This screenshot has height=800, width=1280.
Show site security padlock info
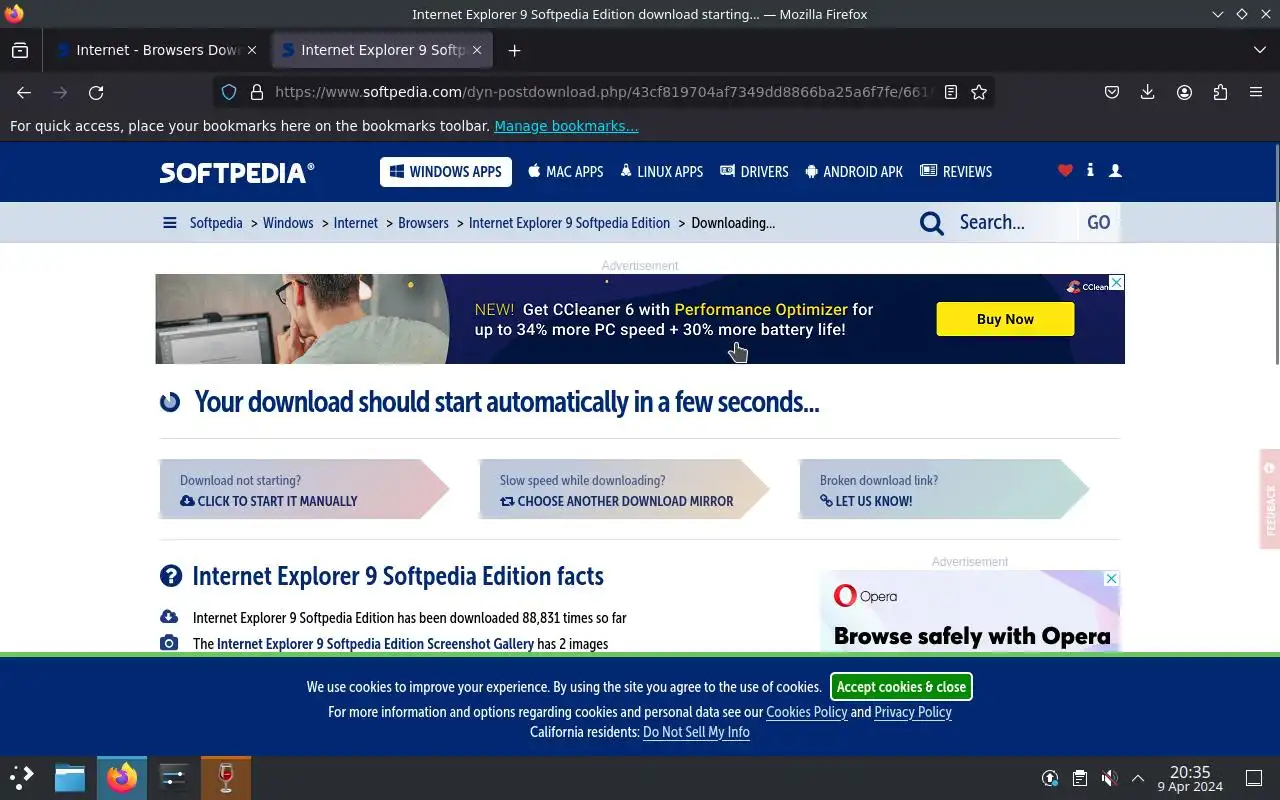click(x=257, y=92)
